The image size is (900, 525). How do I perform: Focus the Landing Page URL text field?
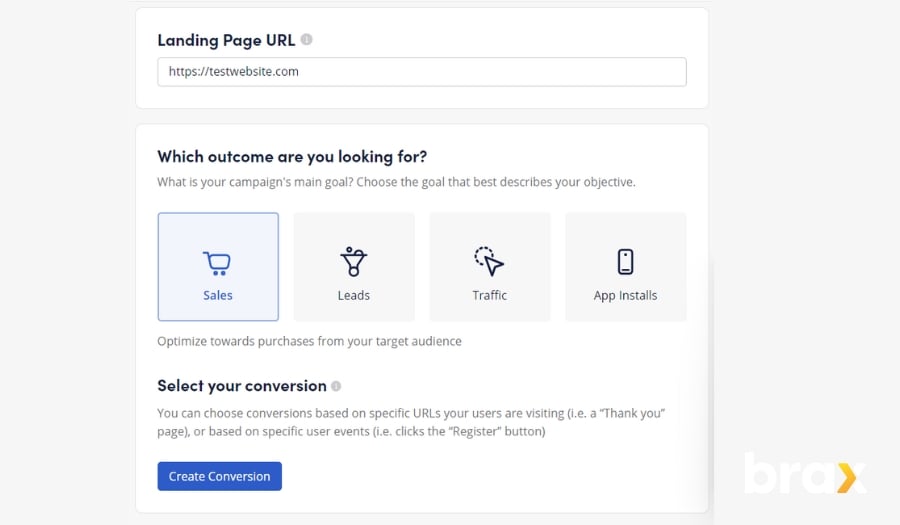[421, 72]
